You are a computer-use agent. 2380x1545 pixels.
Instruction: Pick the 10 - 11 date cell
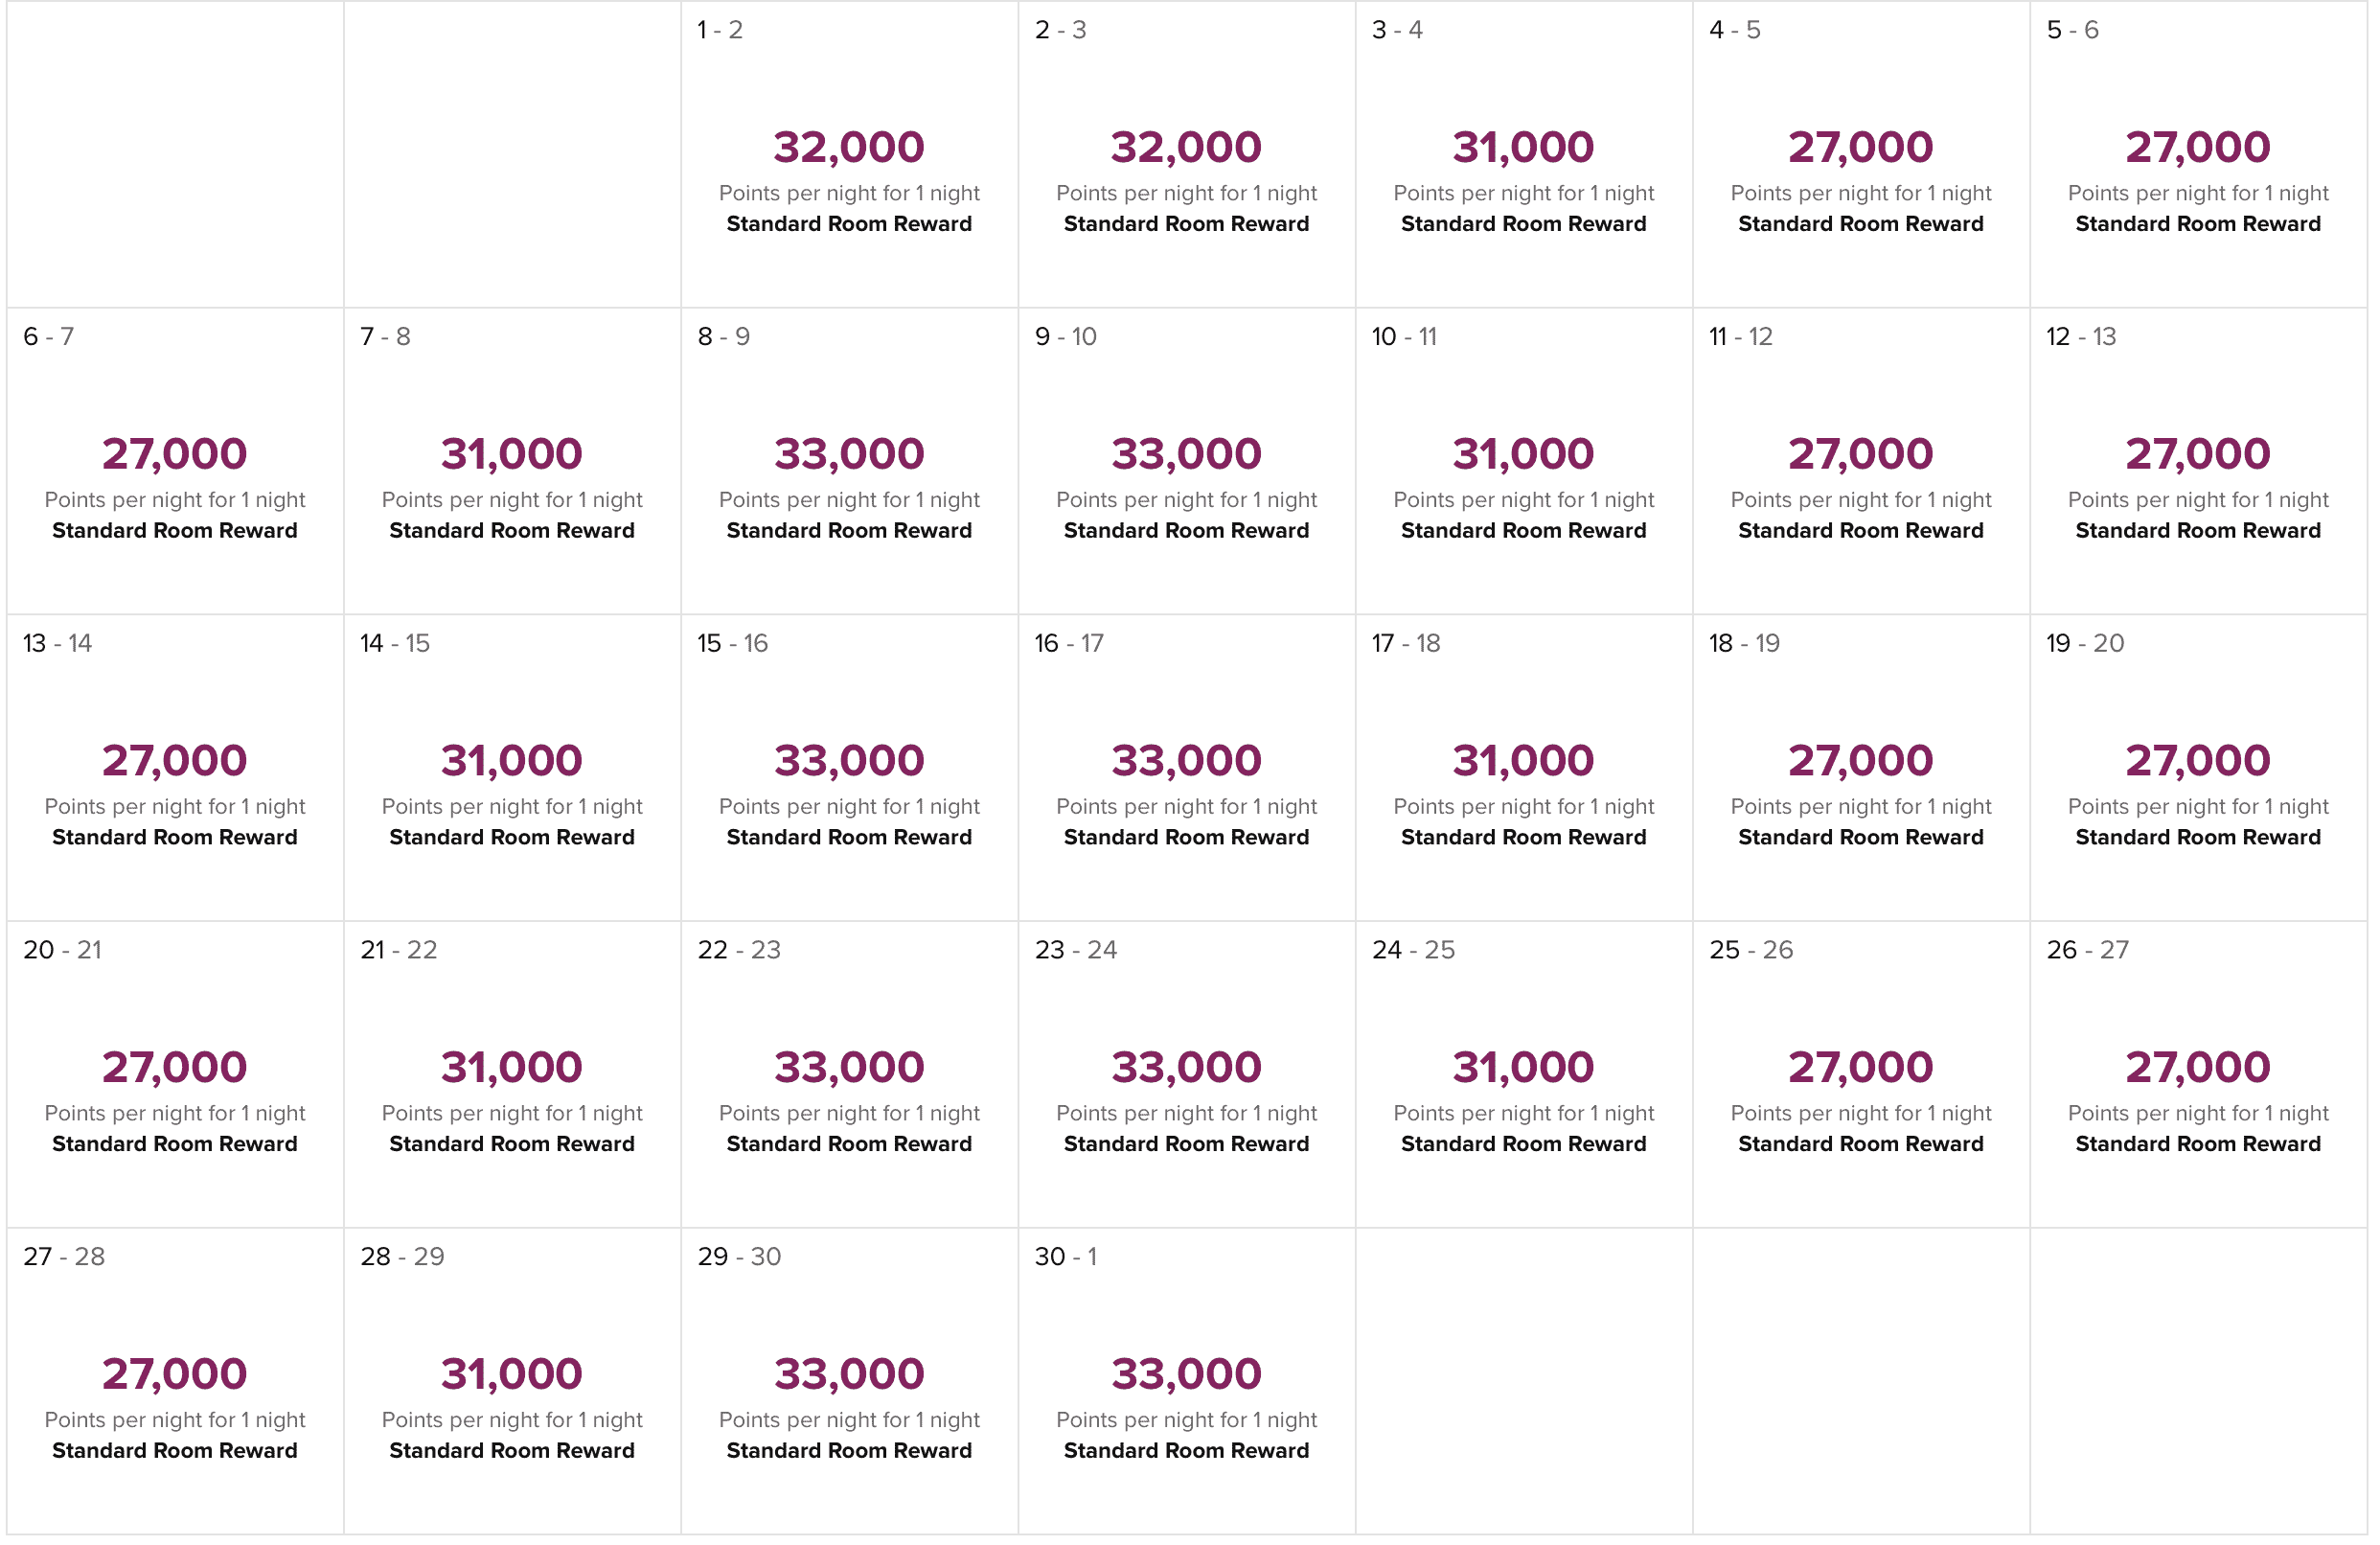click(1523, 462)
